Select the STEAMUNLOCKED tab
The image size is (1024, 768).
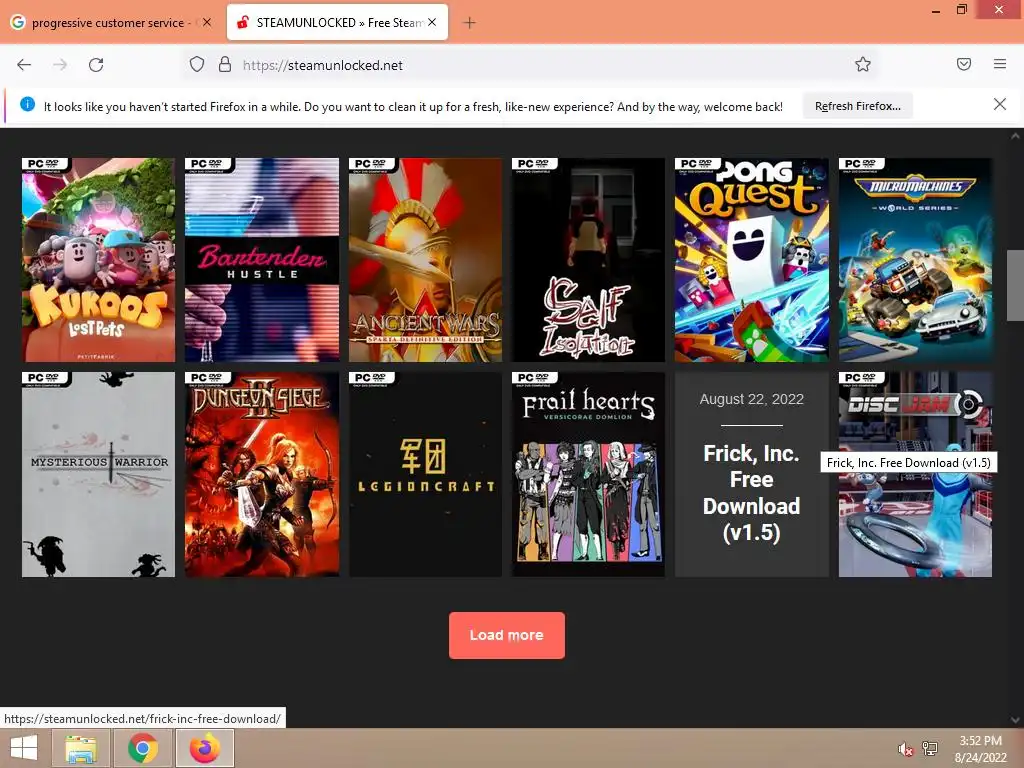(338, 23)
